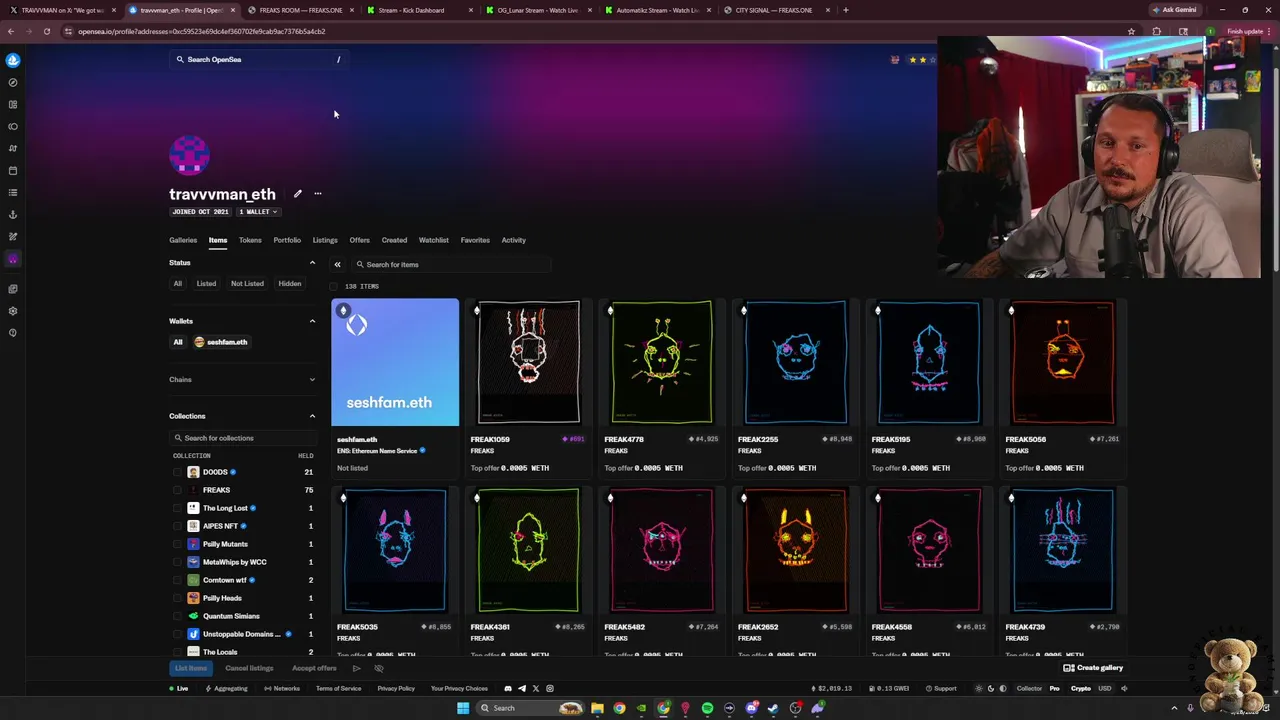Collapse the Status filter section

pyautogui.click(x=312, y=263)
